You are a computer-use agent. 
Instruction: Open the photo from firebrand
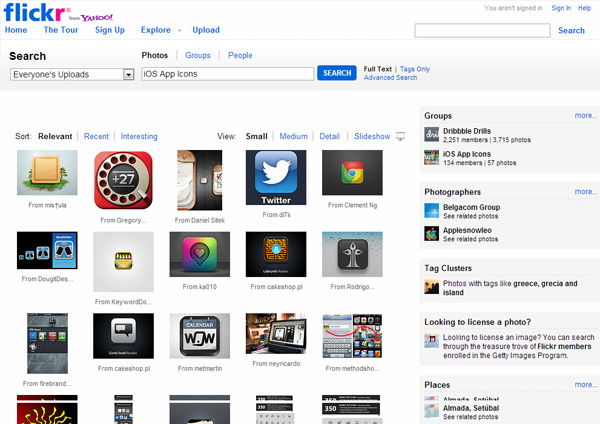pyautogui.click(x=47, y=343)
